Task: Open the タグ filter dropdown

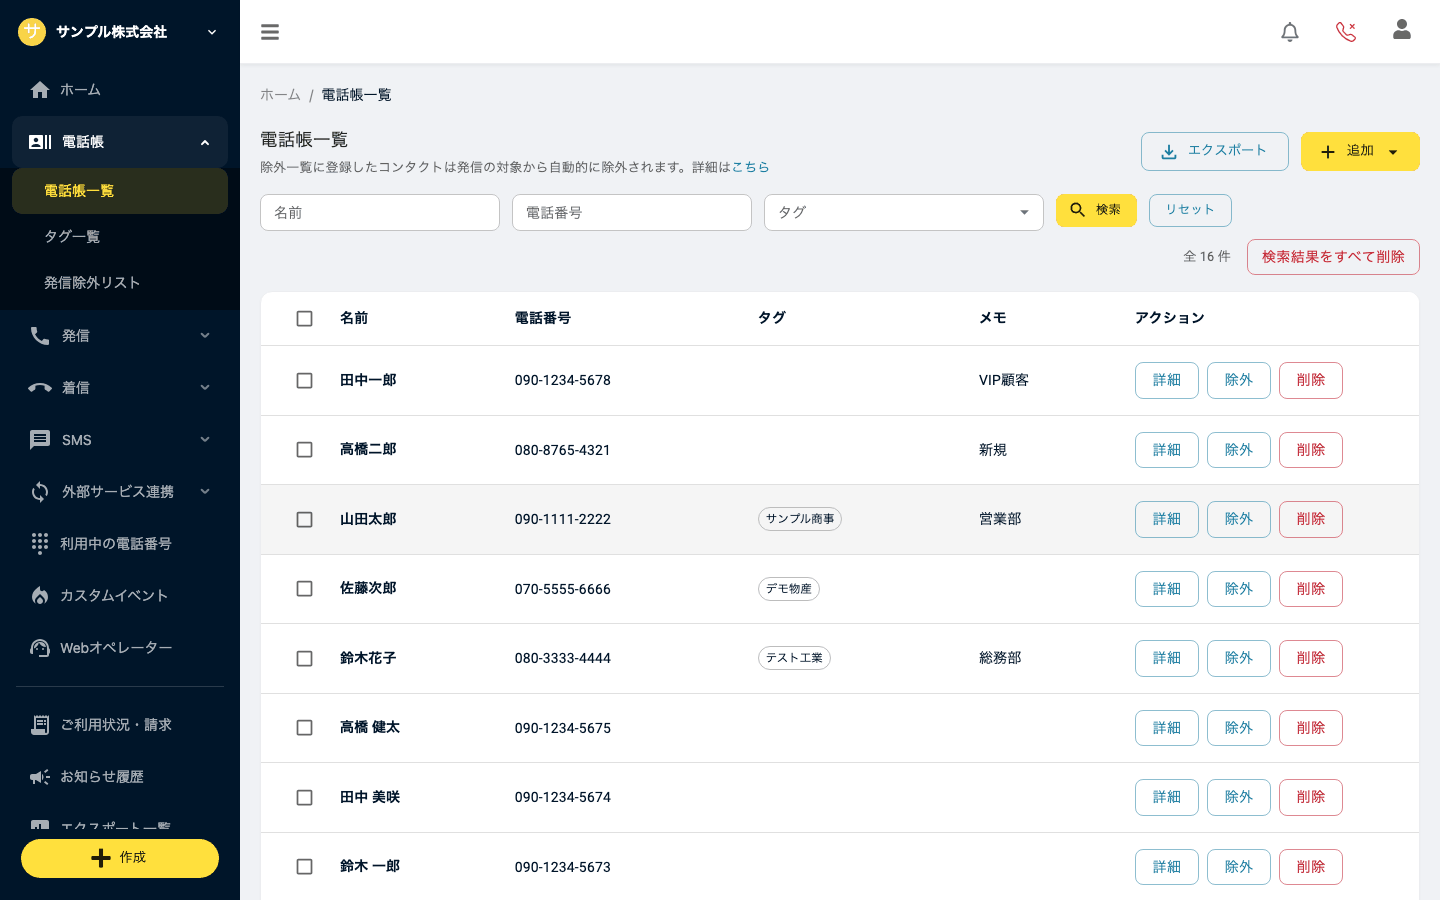Action: (904, 213)
